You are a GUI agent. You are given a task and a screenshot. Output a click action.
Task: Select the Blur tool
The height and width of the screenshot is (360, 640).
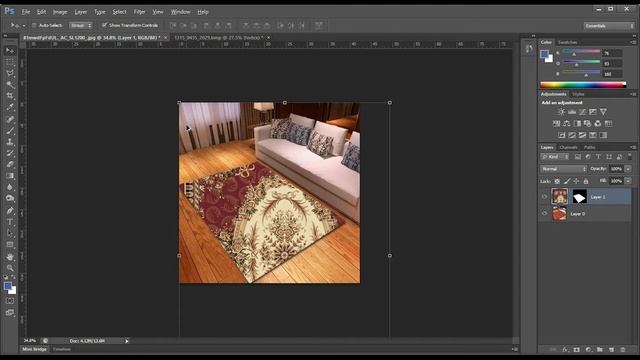[x=10, y=187]
